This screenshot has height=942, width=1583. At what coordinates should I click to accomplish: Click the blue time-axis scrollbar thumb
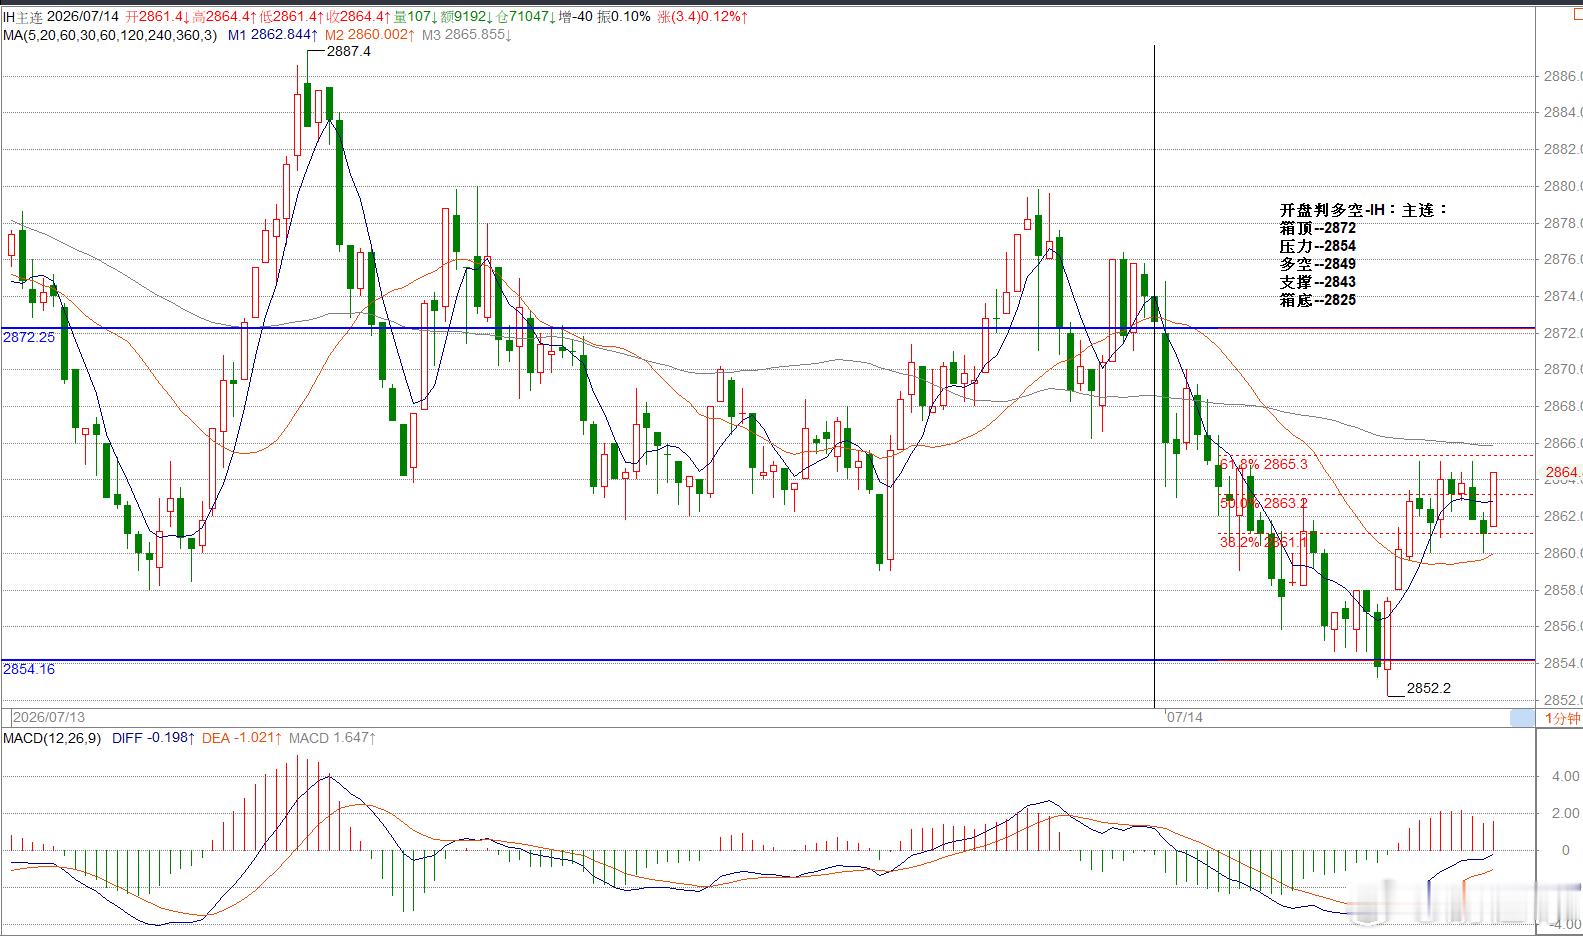(x=1522, y=718)
